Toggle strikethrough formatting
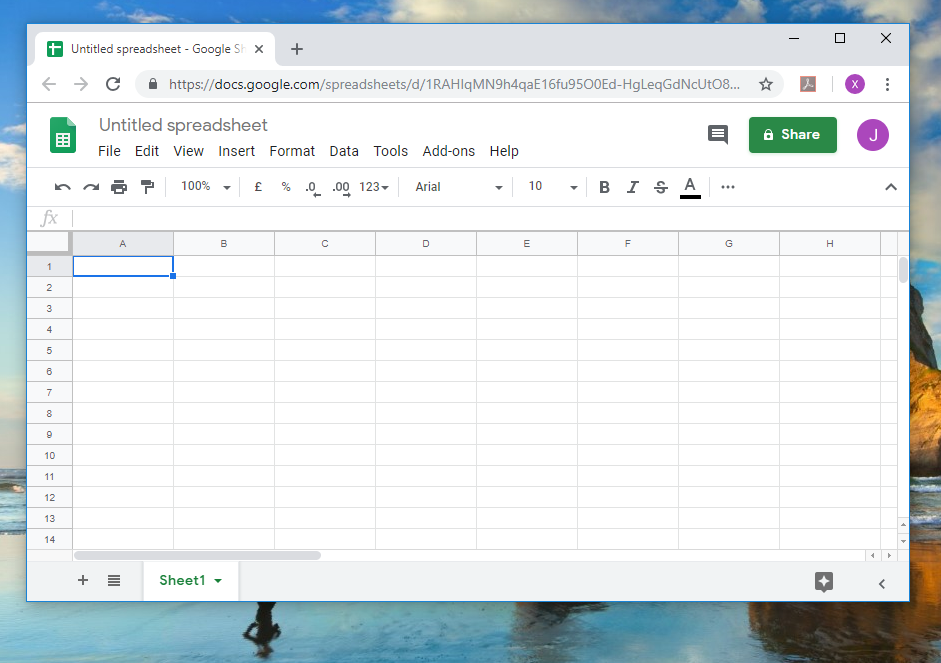Screen dimensions: 941x663 pyautogui.click(x=660, y=187)
